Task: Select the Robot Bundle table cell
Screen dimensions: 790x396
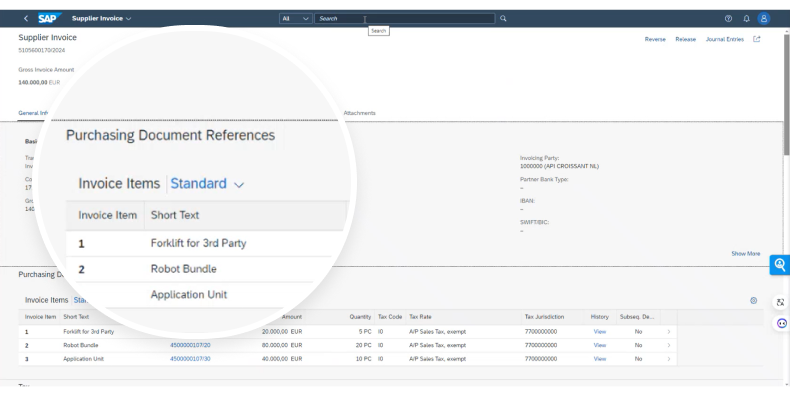Action: [x=81, y=345]
